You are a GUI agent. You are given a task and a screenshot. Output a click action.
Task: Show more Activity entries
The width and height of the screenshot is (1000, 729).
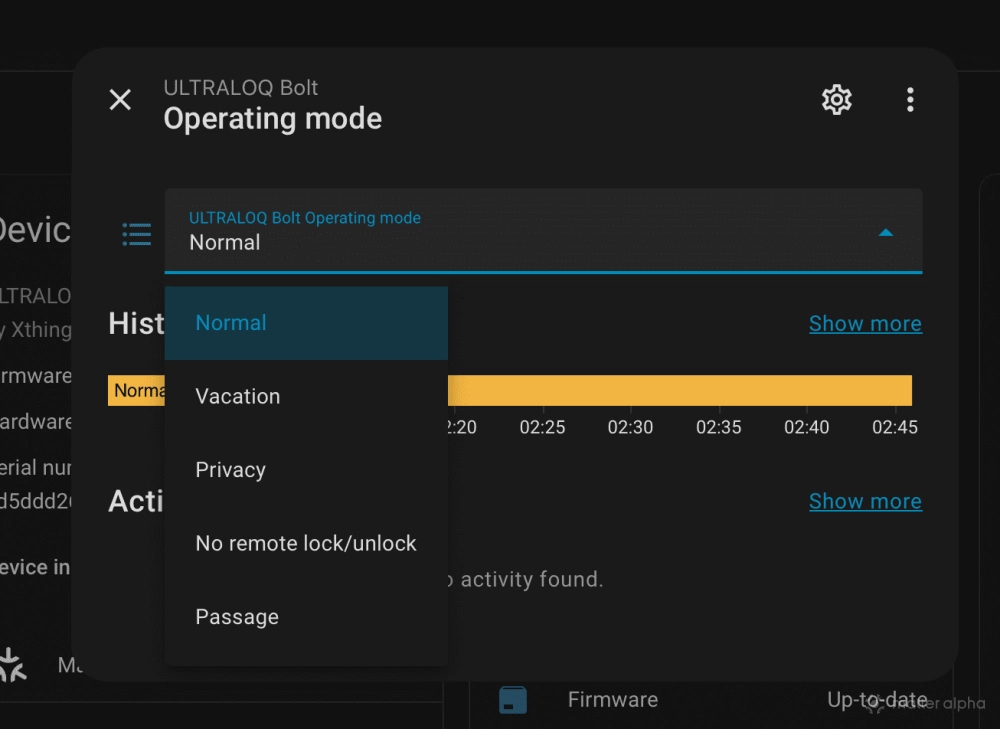(865, 501)
